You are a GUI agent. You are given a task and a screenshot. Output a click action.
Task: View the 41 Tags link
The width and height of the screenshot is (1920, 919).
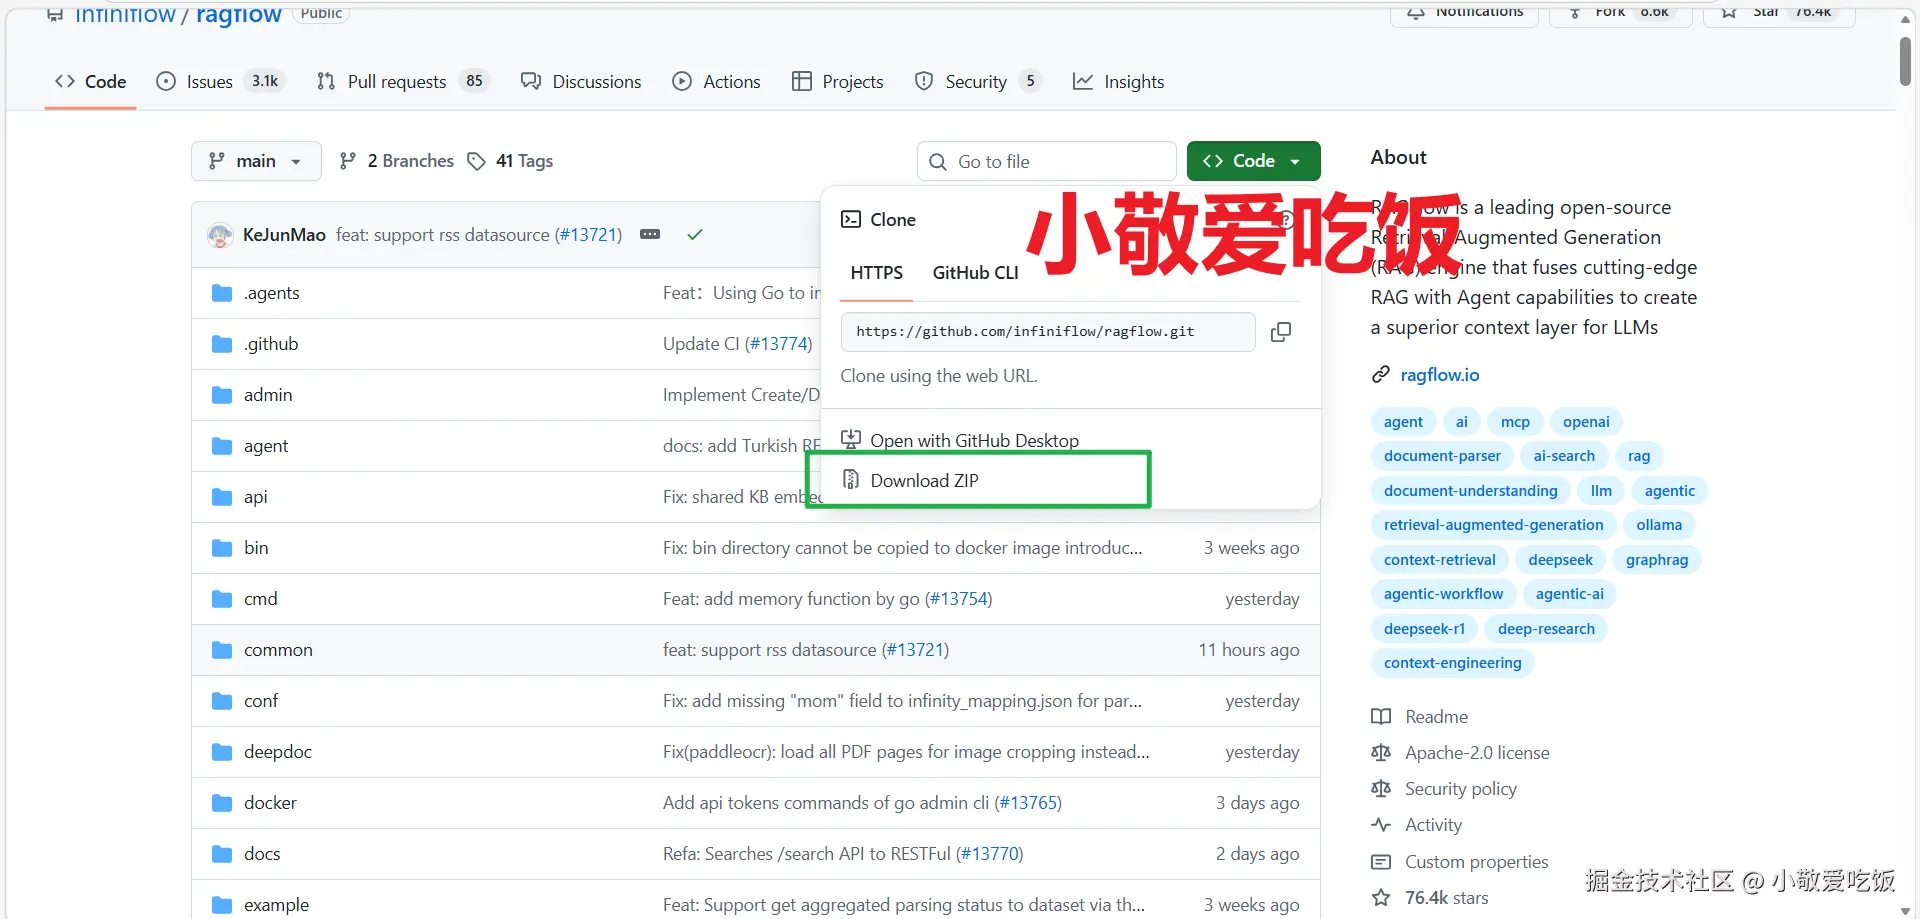pos(510,161)
